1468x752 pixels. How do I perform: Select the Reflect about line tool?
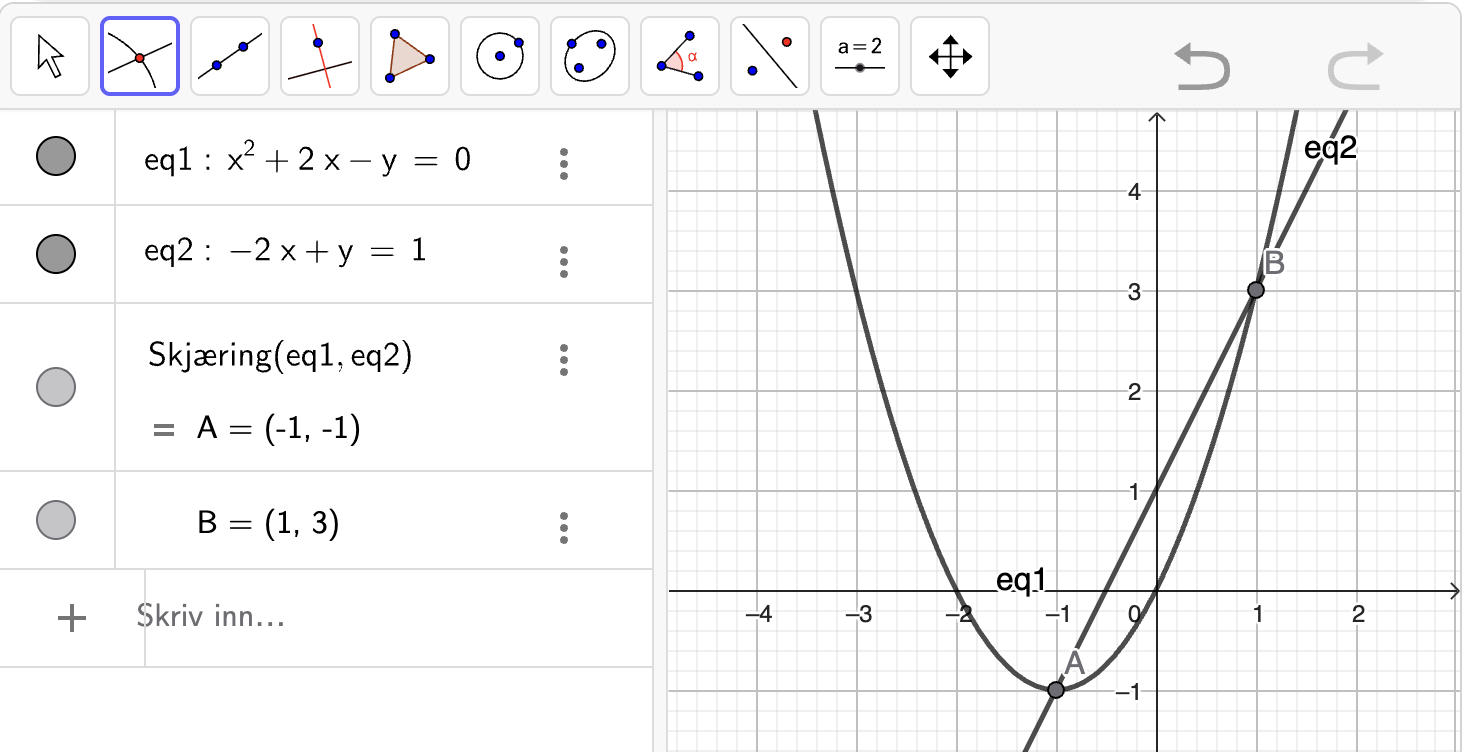pyautogui.click(x=770, y=56)
